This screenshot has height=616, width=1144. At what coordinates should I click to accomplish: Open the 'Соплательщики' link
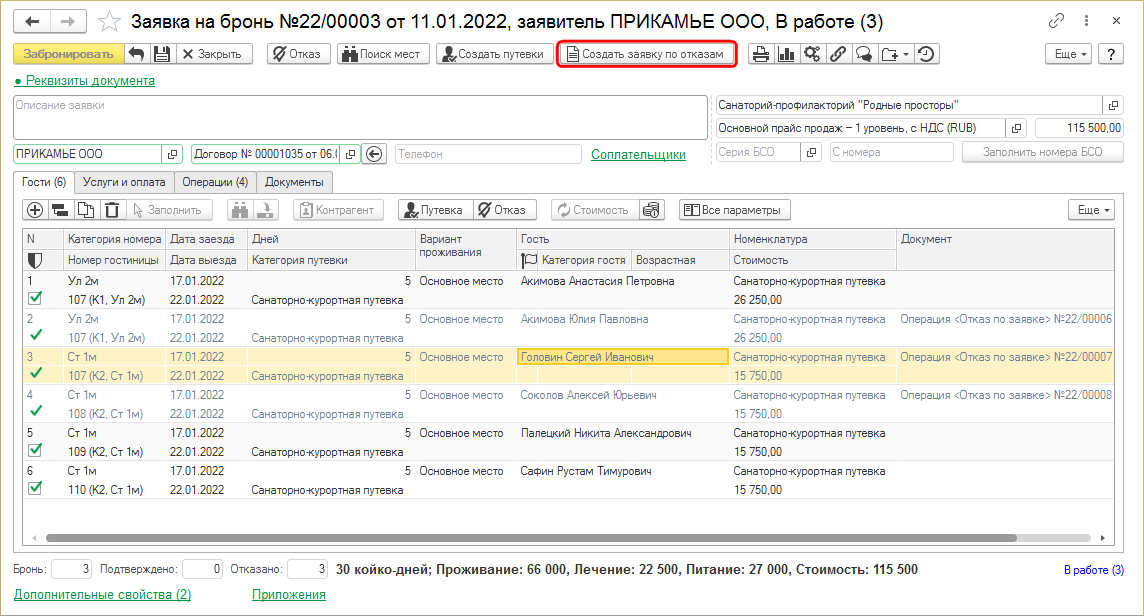tap(638, 154)
